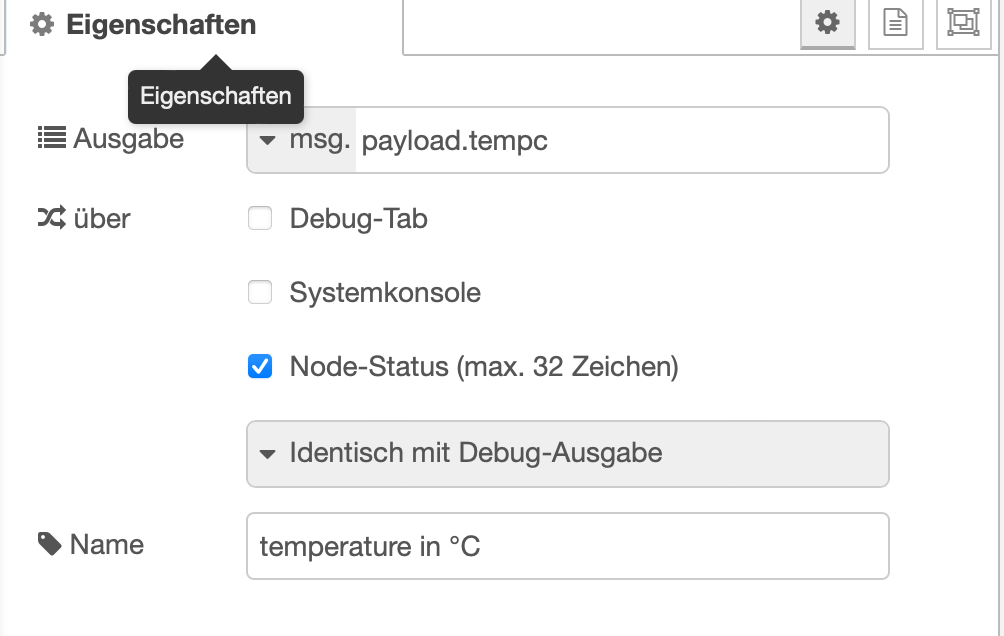Enable the Debug-Tab checkbox
The image size is (1004, 636).
(x=260, y=218)
